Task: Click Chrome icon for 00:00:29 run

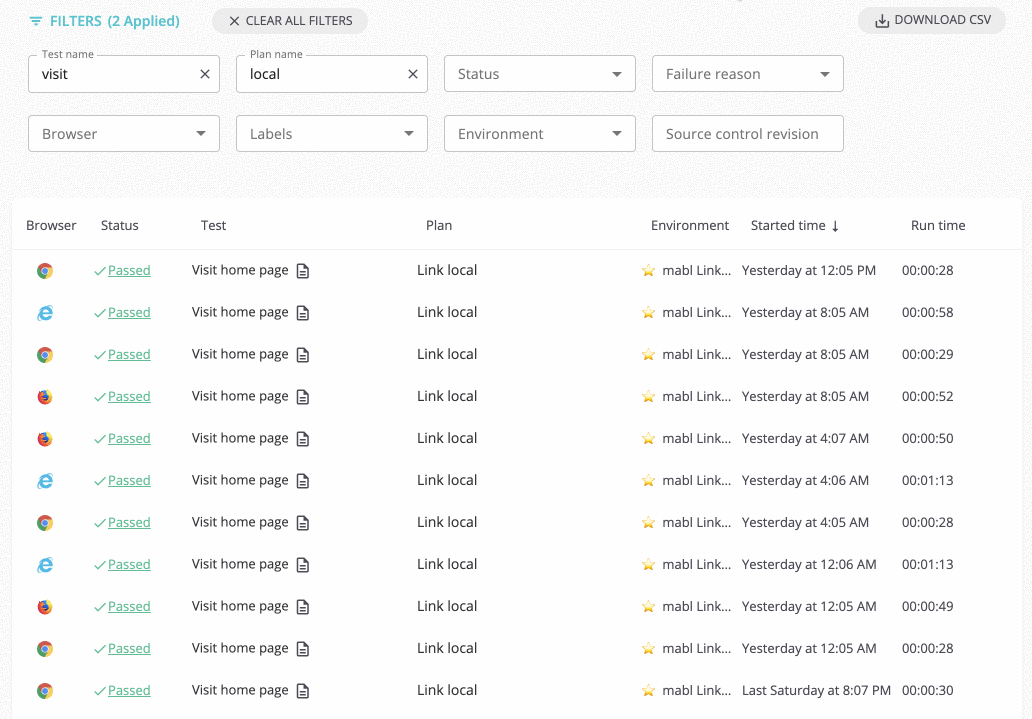Action: pos(45,355)
